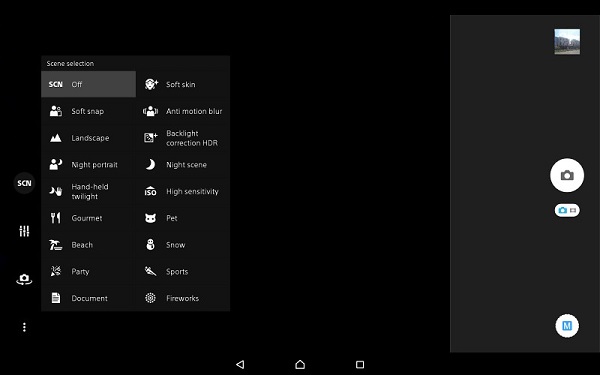The width and height of the screenshot is (600, 375).
Task: Select the Party scene icon
Action: coord(56,271)
